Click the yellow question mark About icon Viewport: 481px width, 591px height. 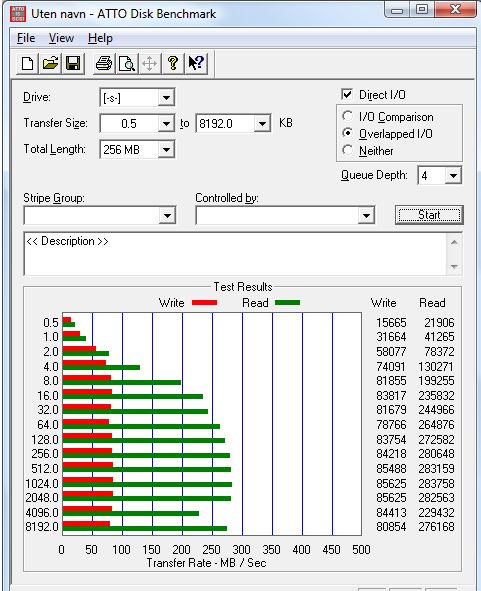(173, 63)
